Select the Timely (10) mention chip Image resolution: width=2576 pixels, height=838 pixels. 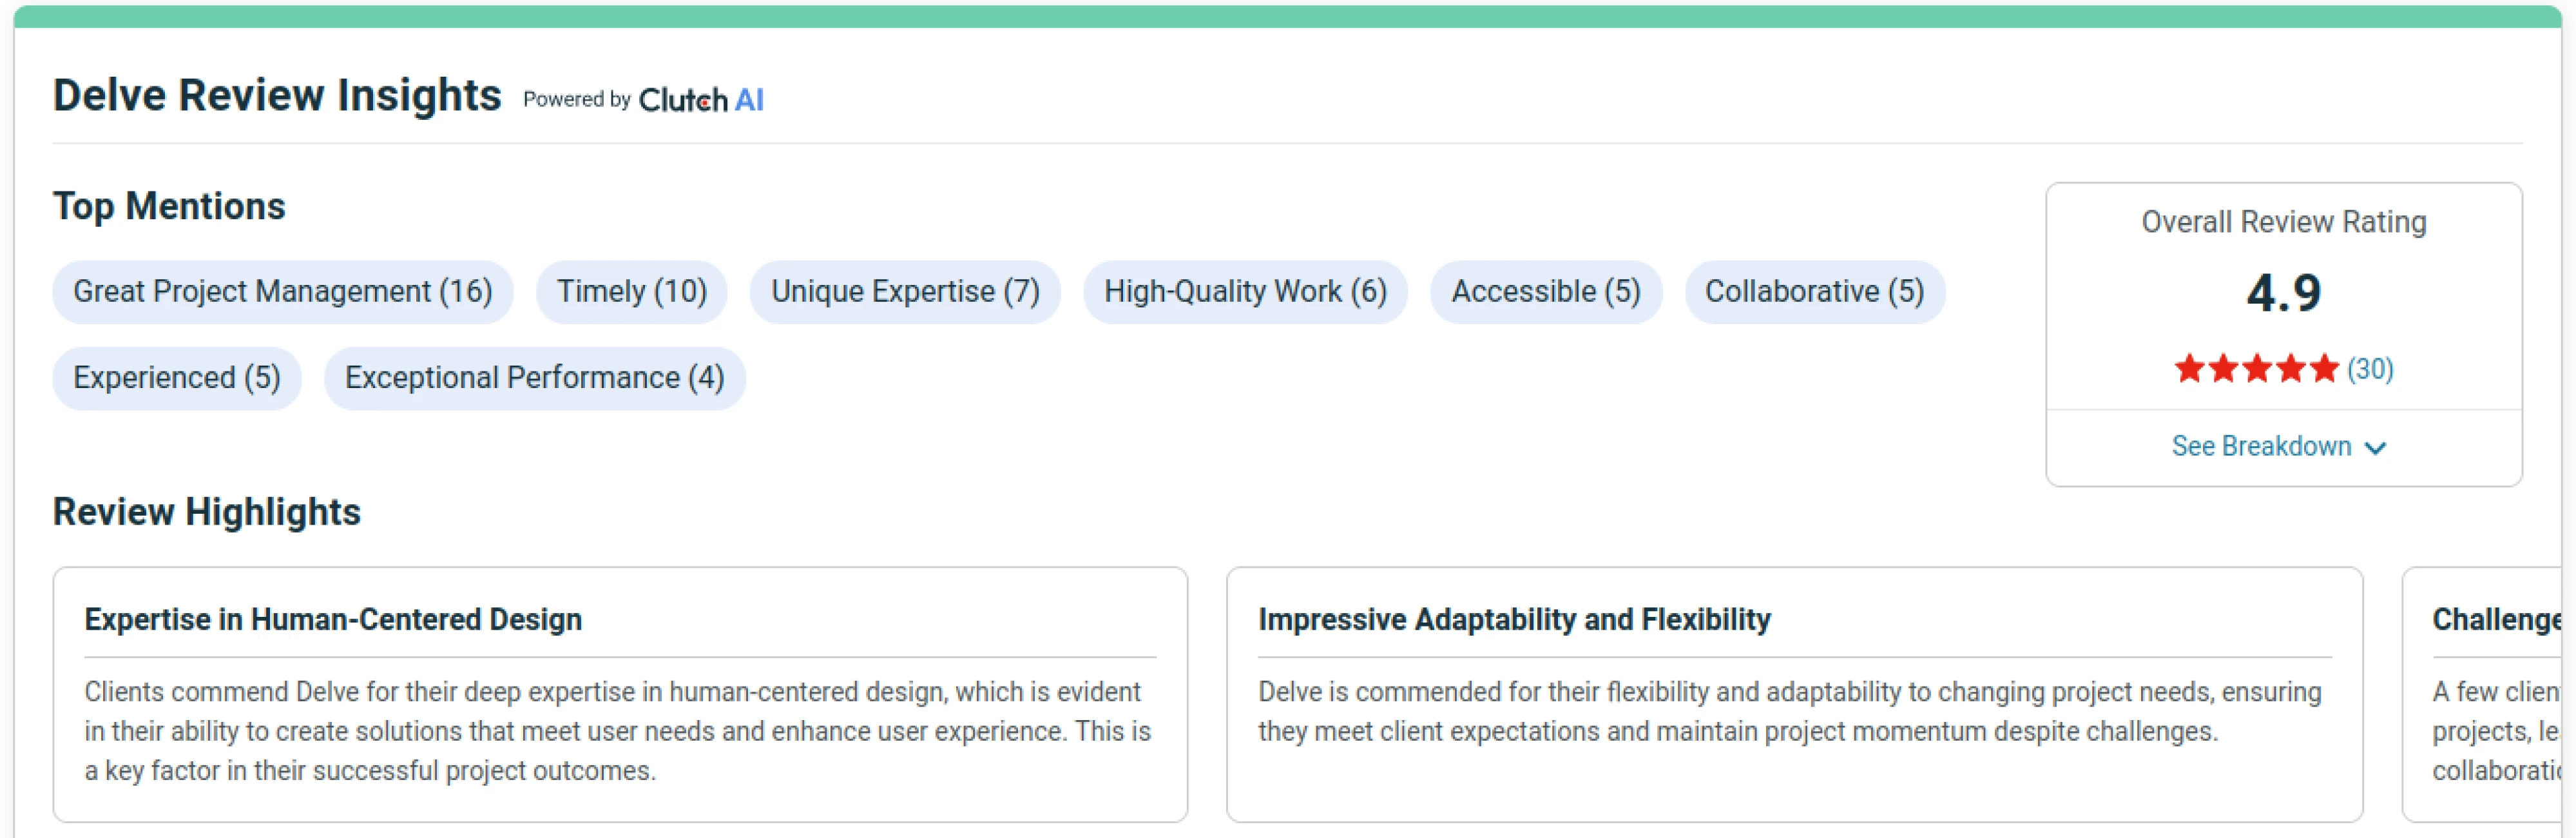(632, 292)
